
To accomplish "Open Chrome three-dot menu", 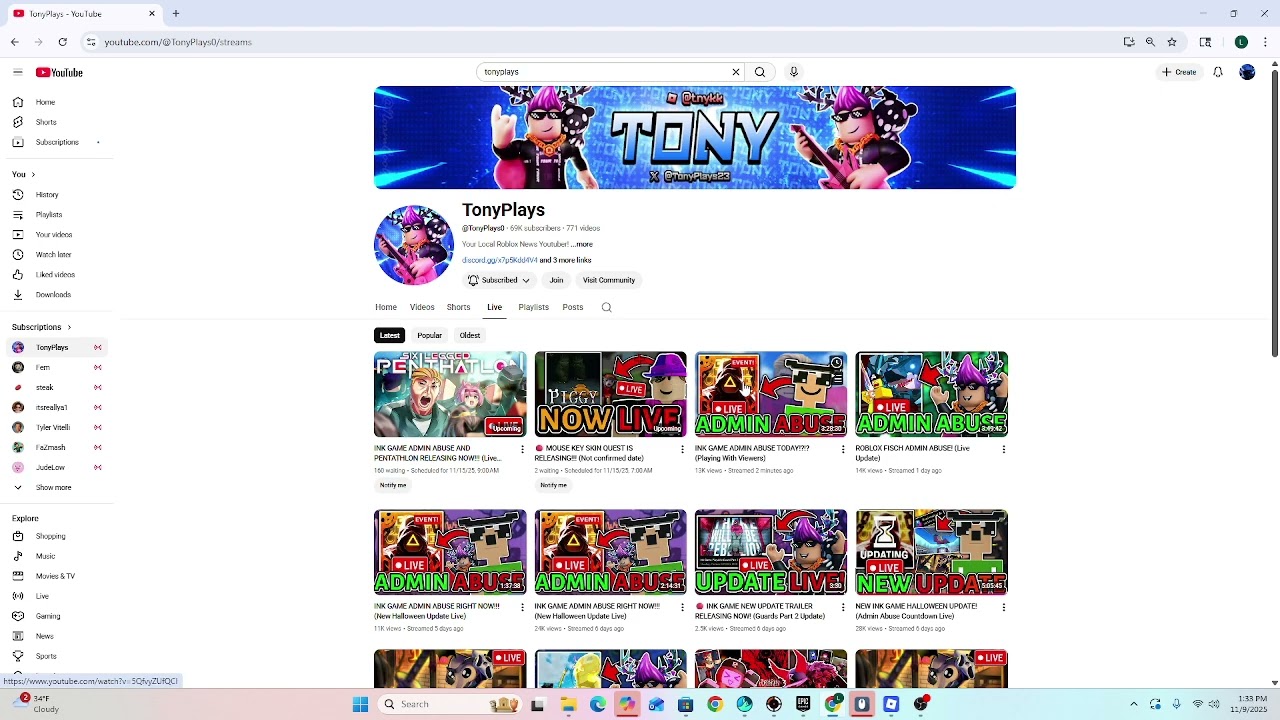I will coord(1265,42).
